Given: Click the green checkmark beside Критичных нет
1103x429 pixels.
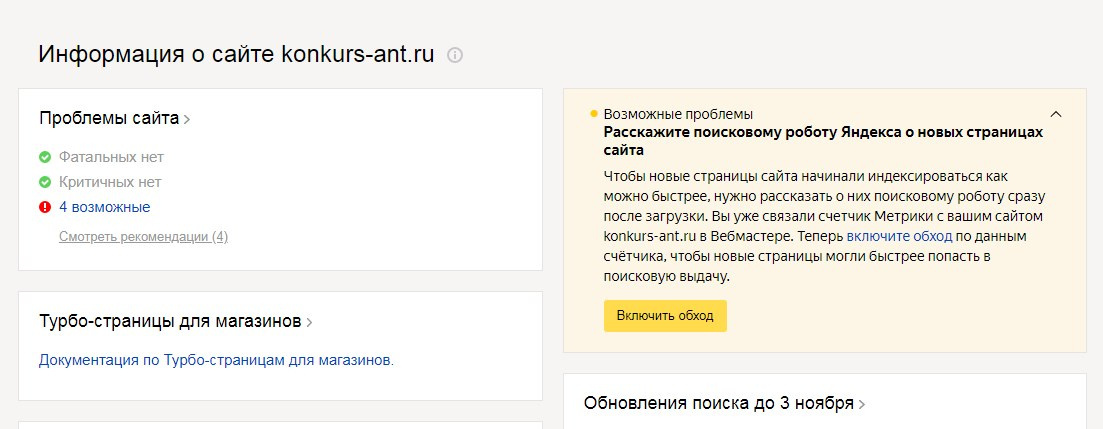Looking at the screenshot, I should 45,182.
